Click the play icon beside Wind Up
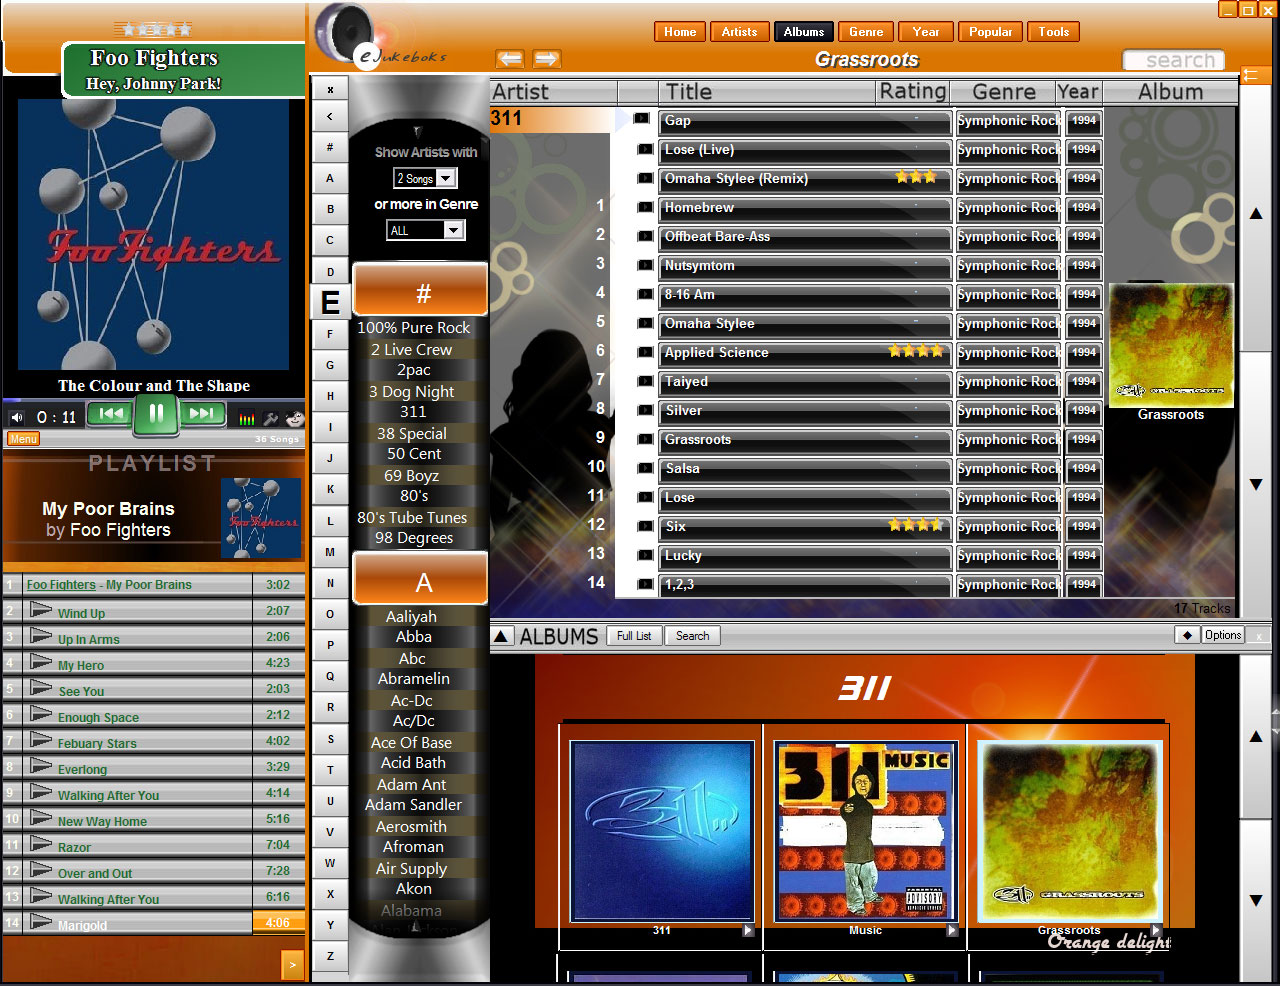This screenshot has width=1280, height=986. pos(41,610)
